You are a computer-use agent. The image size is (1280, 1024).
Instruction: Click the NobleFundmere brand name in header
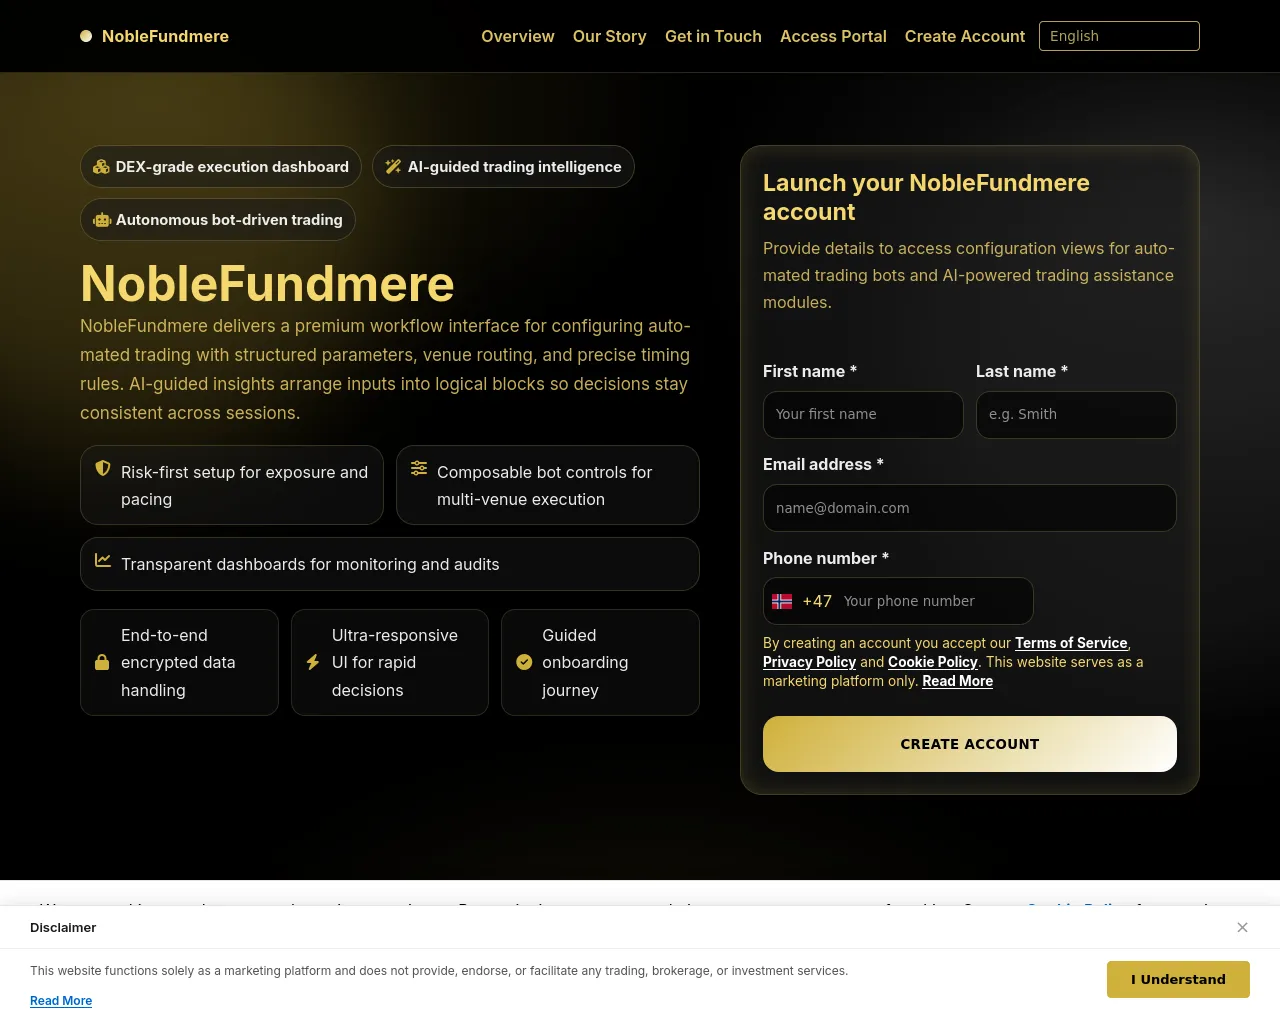165,36
